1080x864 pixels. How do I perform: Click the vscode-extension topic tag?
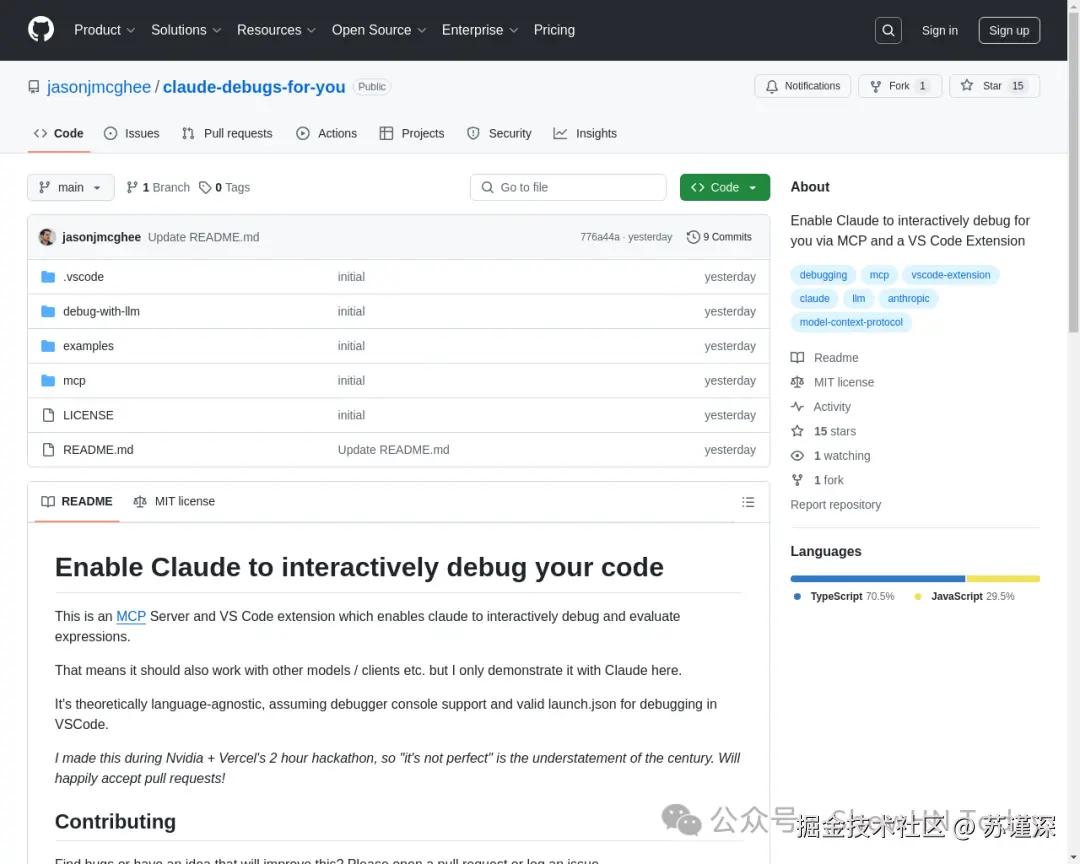click(x=951, y=275)
